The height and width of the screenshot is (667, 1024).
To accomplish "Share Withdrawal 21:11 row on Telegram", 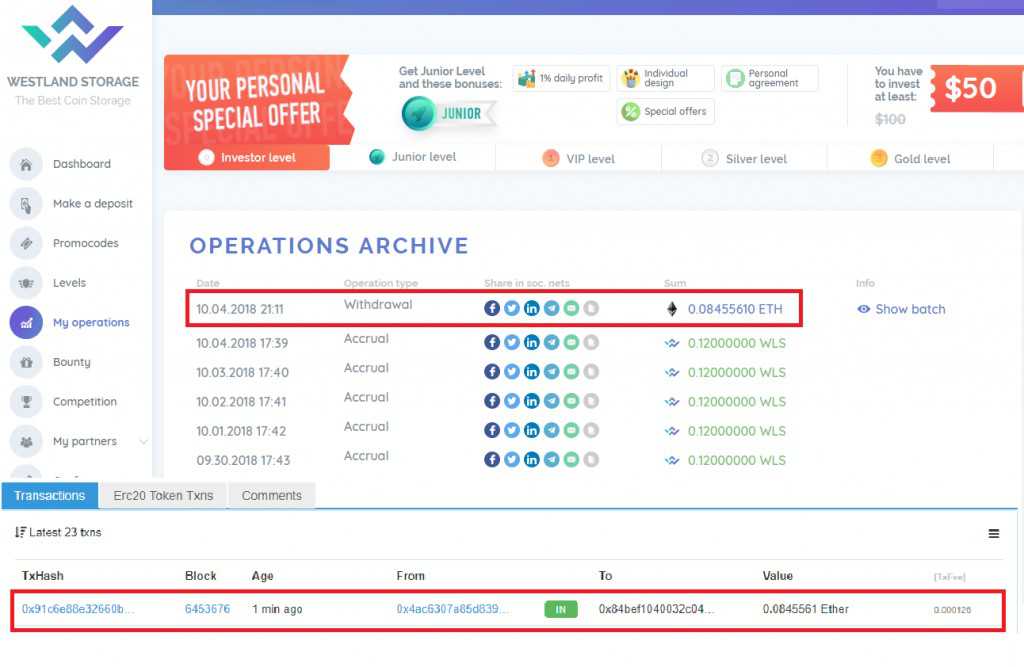I will click(x=551, y=308).
